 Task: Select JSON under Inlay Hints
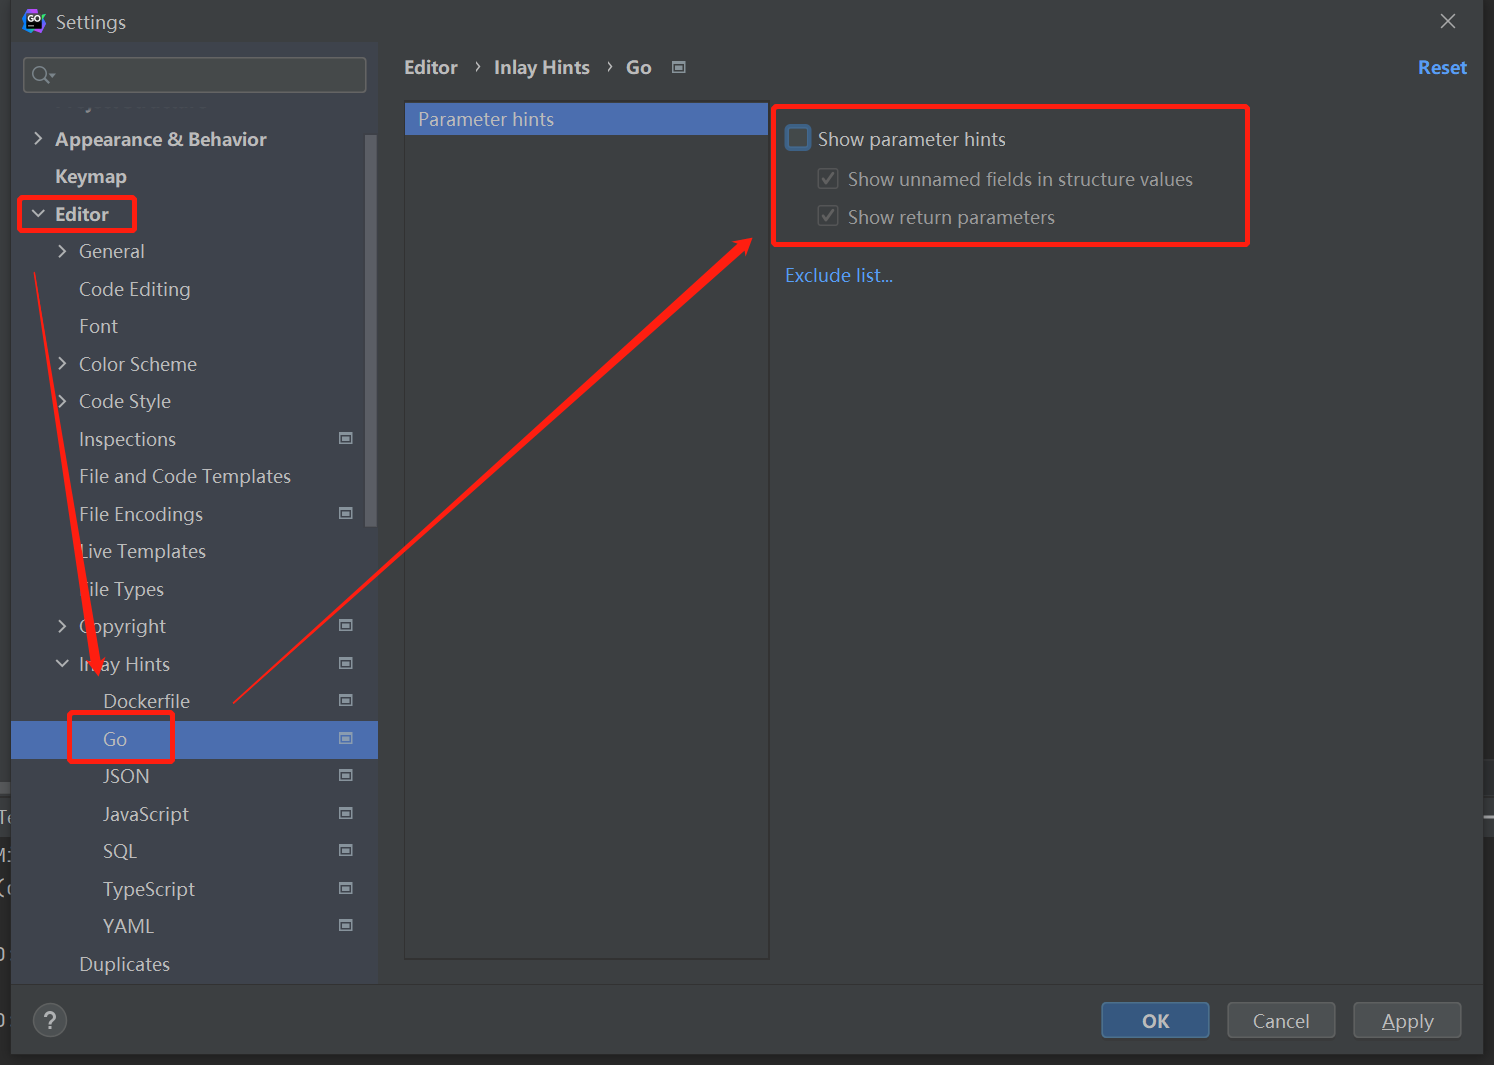coord(126,776)
